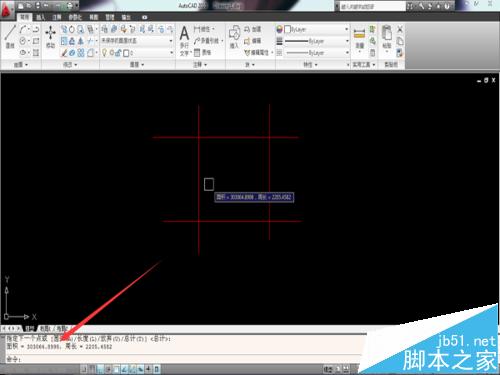Switch to the Insert (插入) ribbon tab
500x375 pixels.
(x=41, y=17)
